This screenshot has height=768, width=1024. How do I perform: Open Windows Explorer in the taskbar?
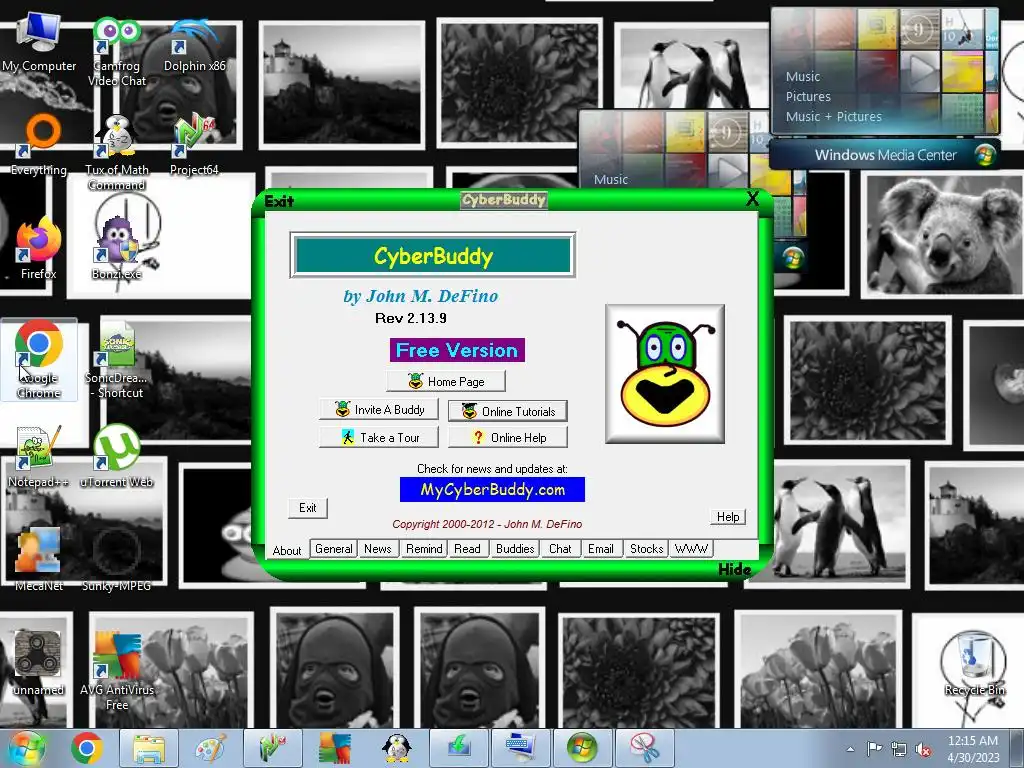149,748
